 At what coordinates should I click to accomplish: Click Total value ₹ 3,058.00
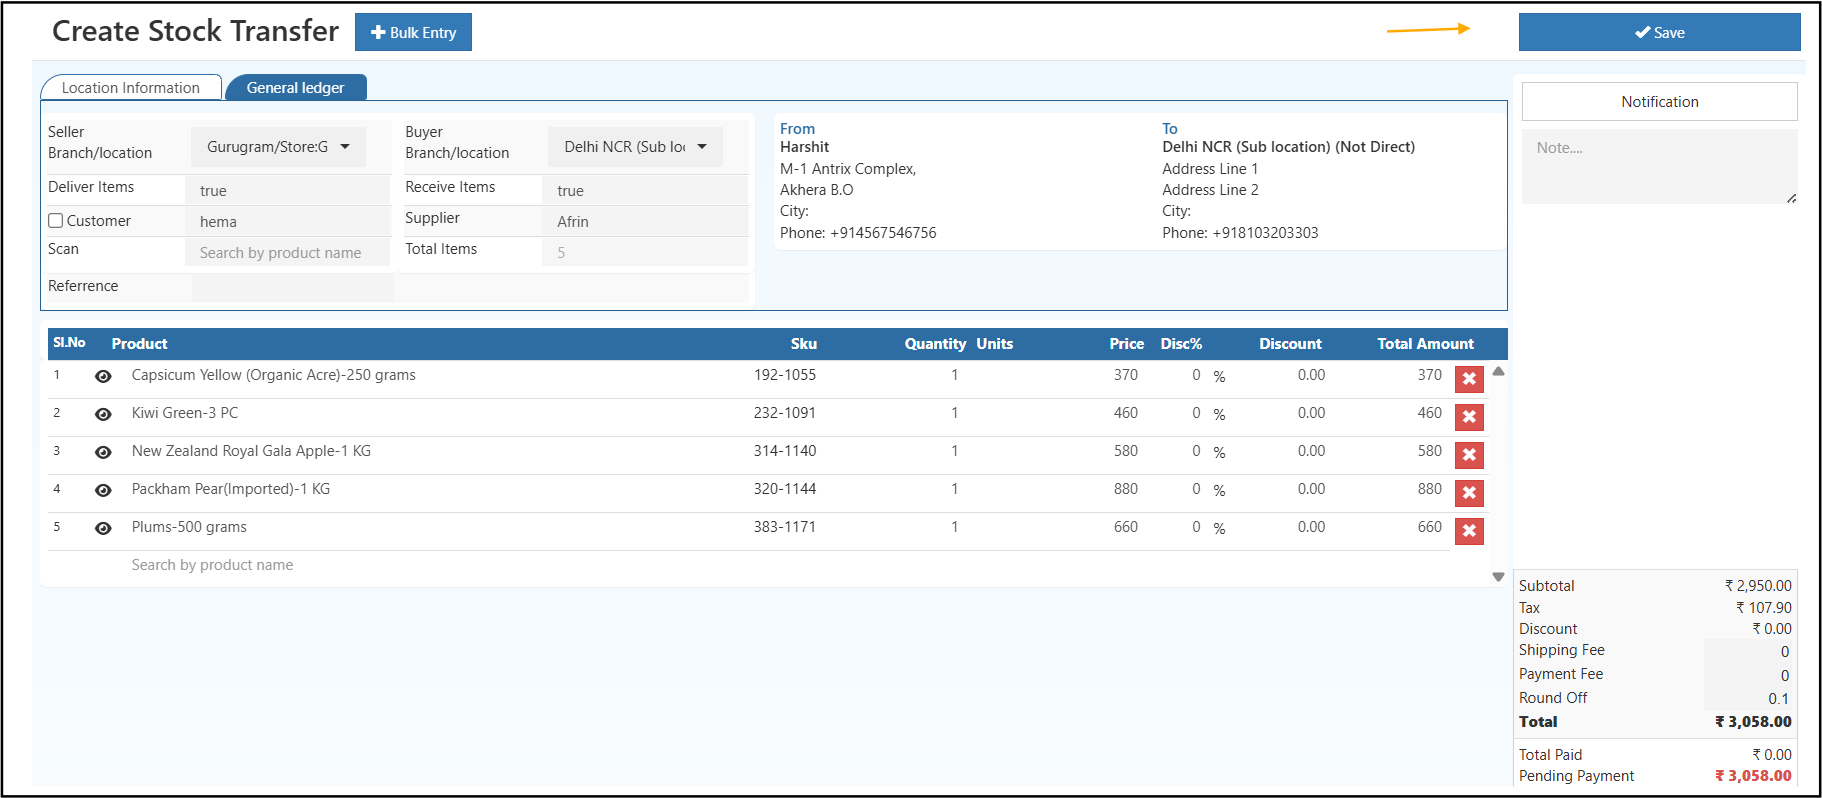(x=1753, y=722)
